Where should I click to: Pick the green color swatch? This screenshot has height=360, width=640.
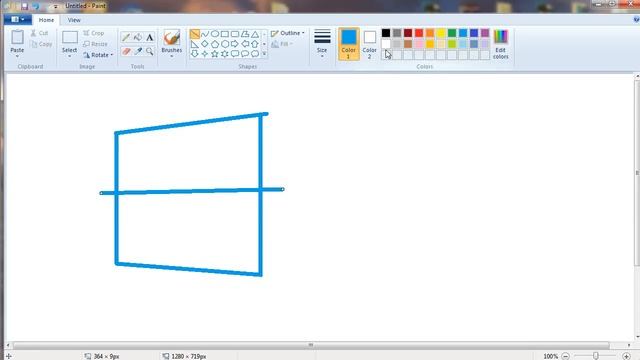coord(452,33)
